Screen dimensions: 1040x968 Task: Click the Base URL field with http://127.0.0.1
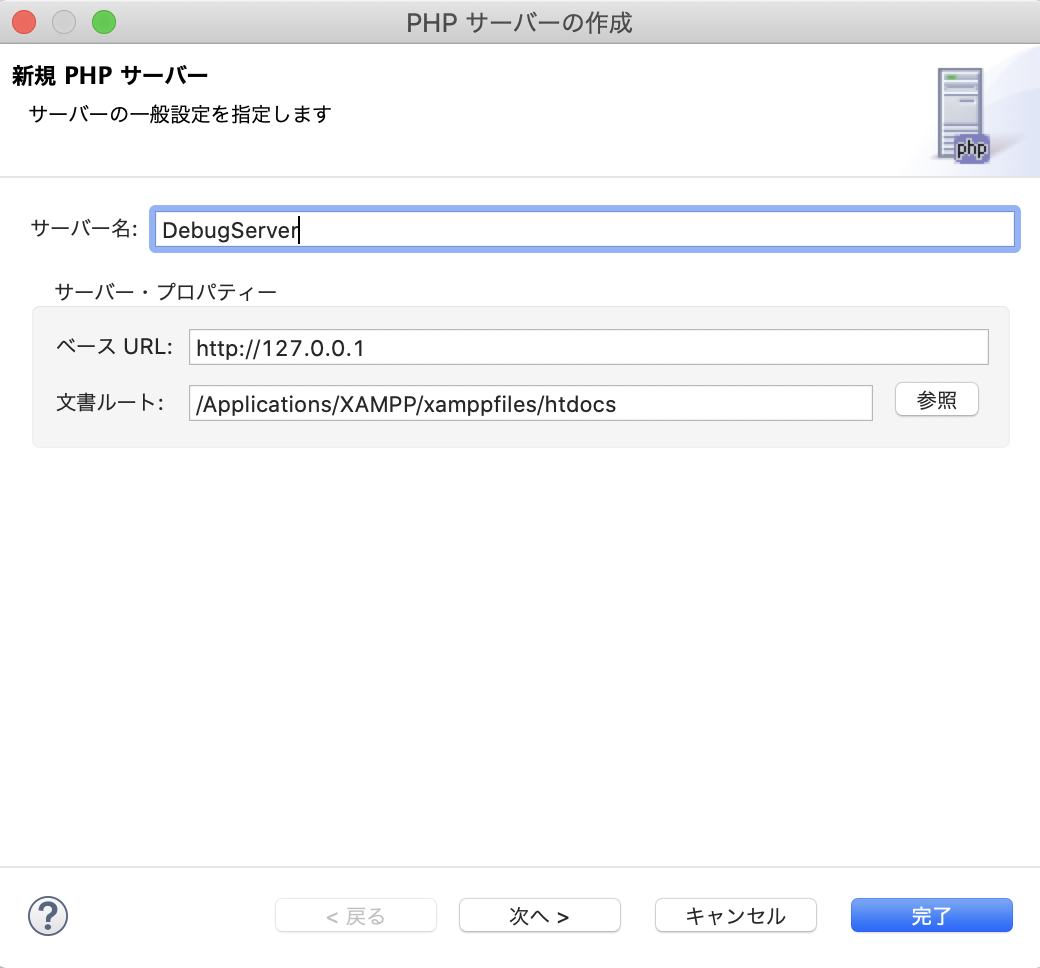pos(588,347)
